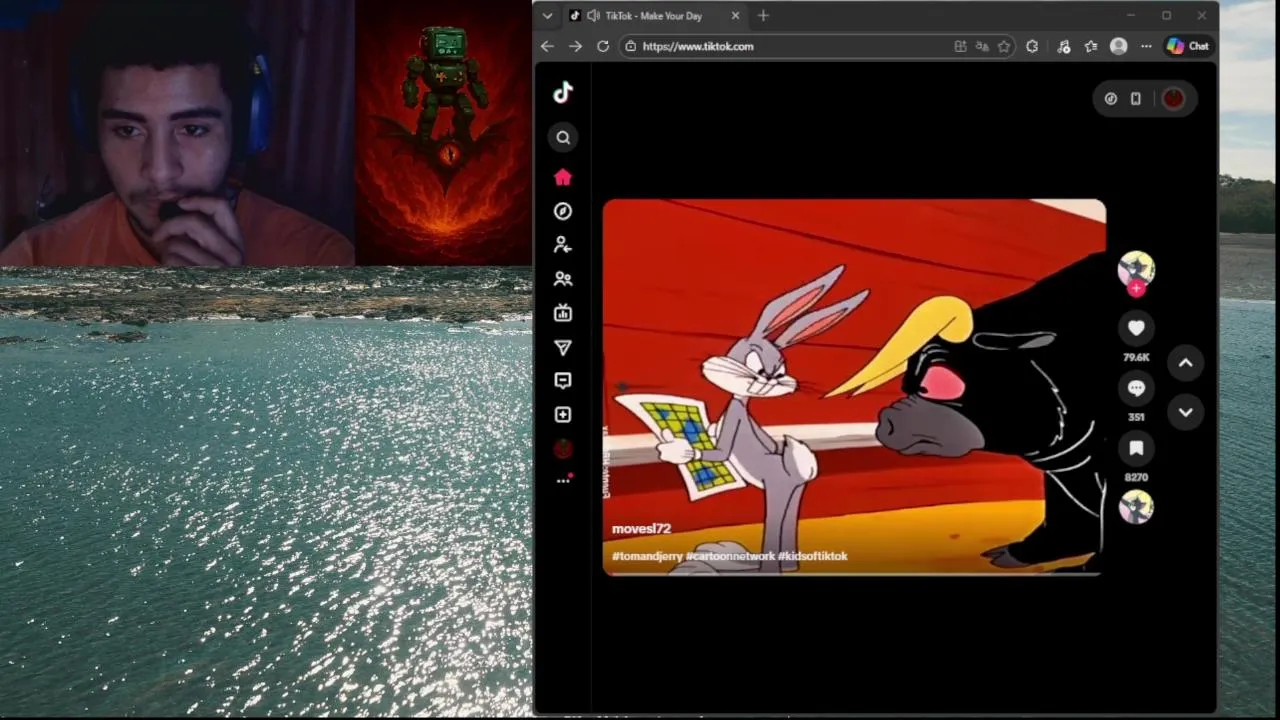Viewport: 1280px width, 720px height.
Task: Go back in the browser
Action: tap(547, 46)
